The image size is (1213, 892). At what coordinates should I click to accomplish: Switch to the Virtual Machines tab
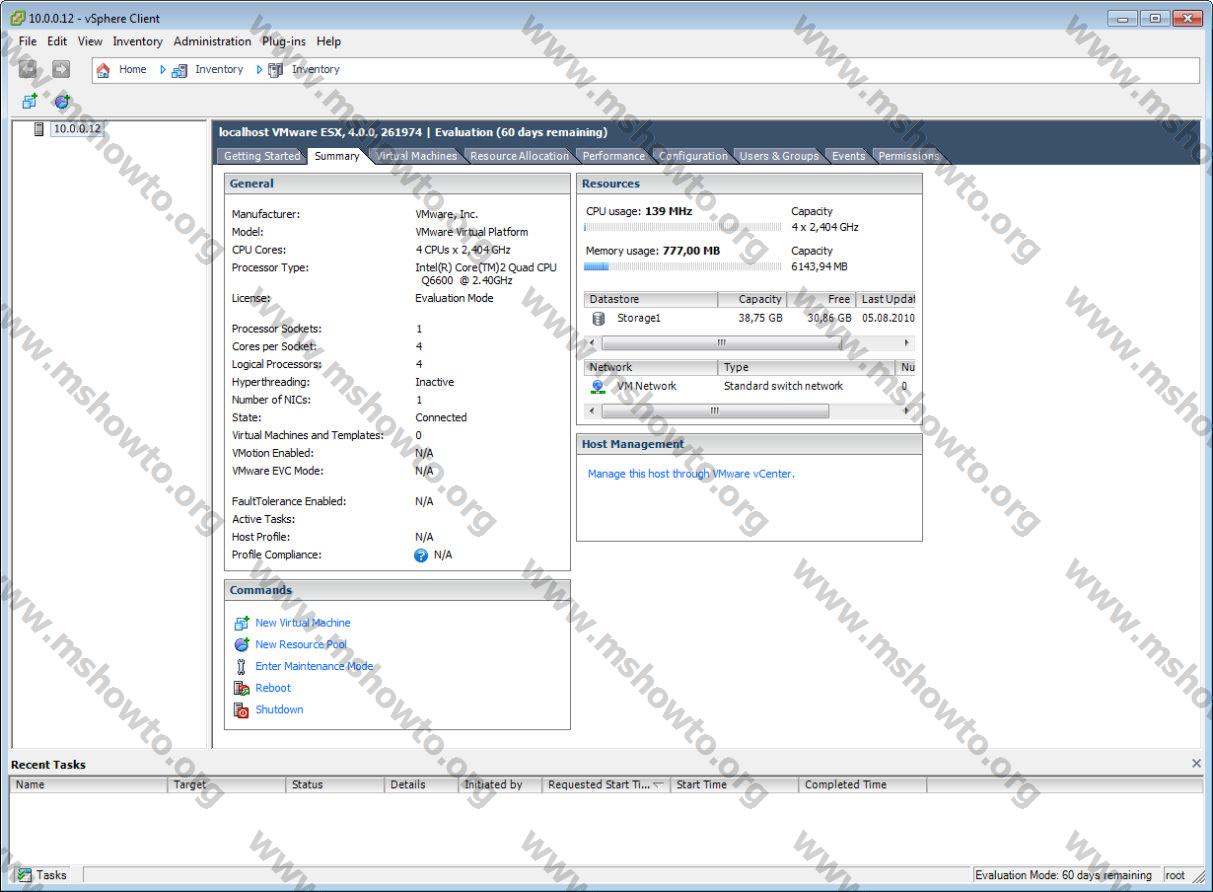click(416, 156)
